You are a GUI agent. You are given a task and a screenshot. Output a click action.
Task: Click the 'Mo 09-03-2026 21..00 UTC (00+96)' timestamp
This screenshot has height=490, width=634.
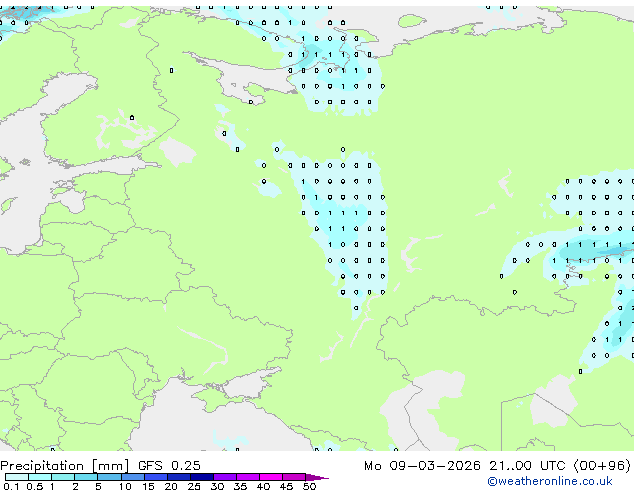pos(497,466)
